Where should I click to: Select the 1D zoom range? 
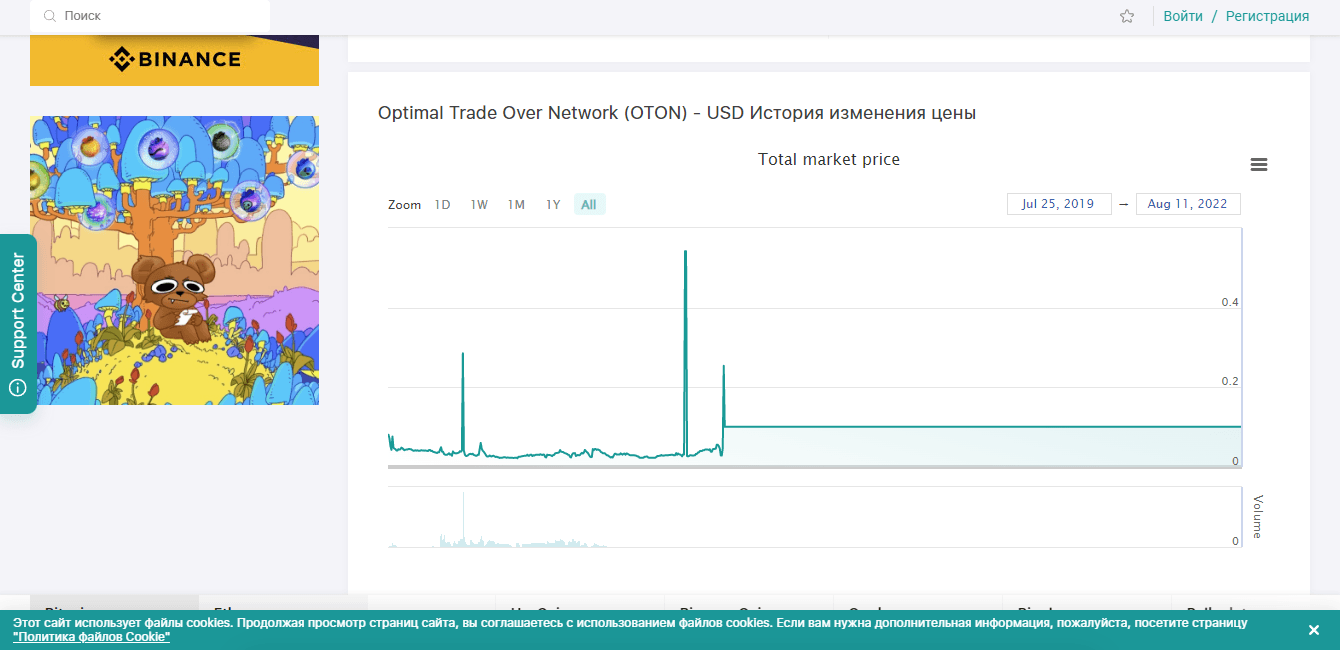click(442, 205)
